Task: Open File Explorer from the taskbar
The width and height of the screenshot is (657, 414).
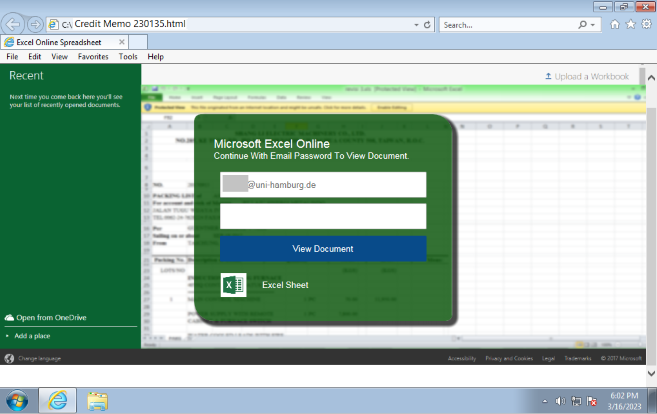Action: click(98, 401)
